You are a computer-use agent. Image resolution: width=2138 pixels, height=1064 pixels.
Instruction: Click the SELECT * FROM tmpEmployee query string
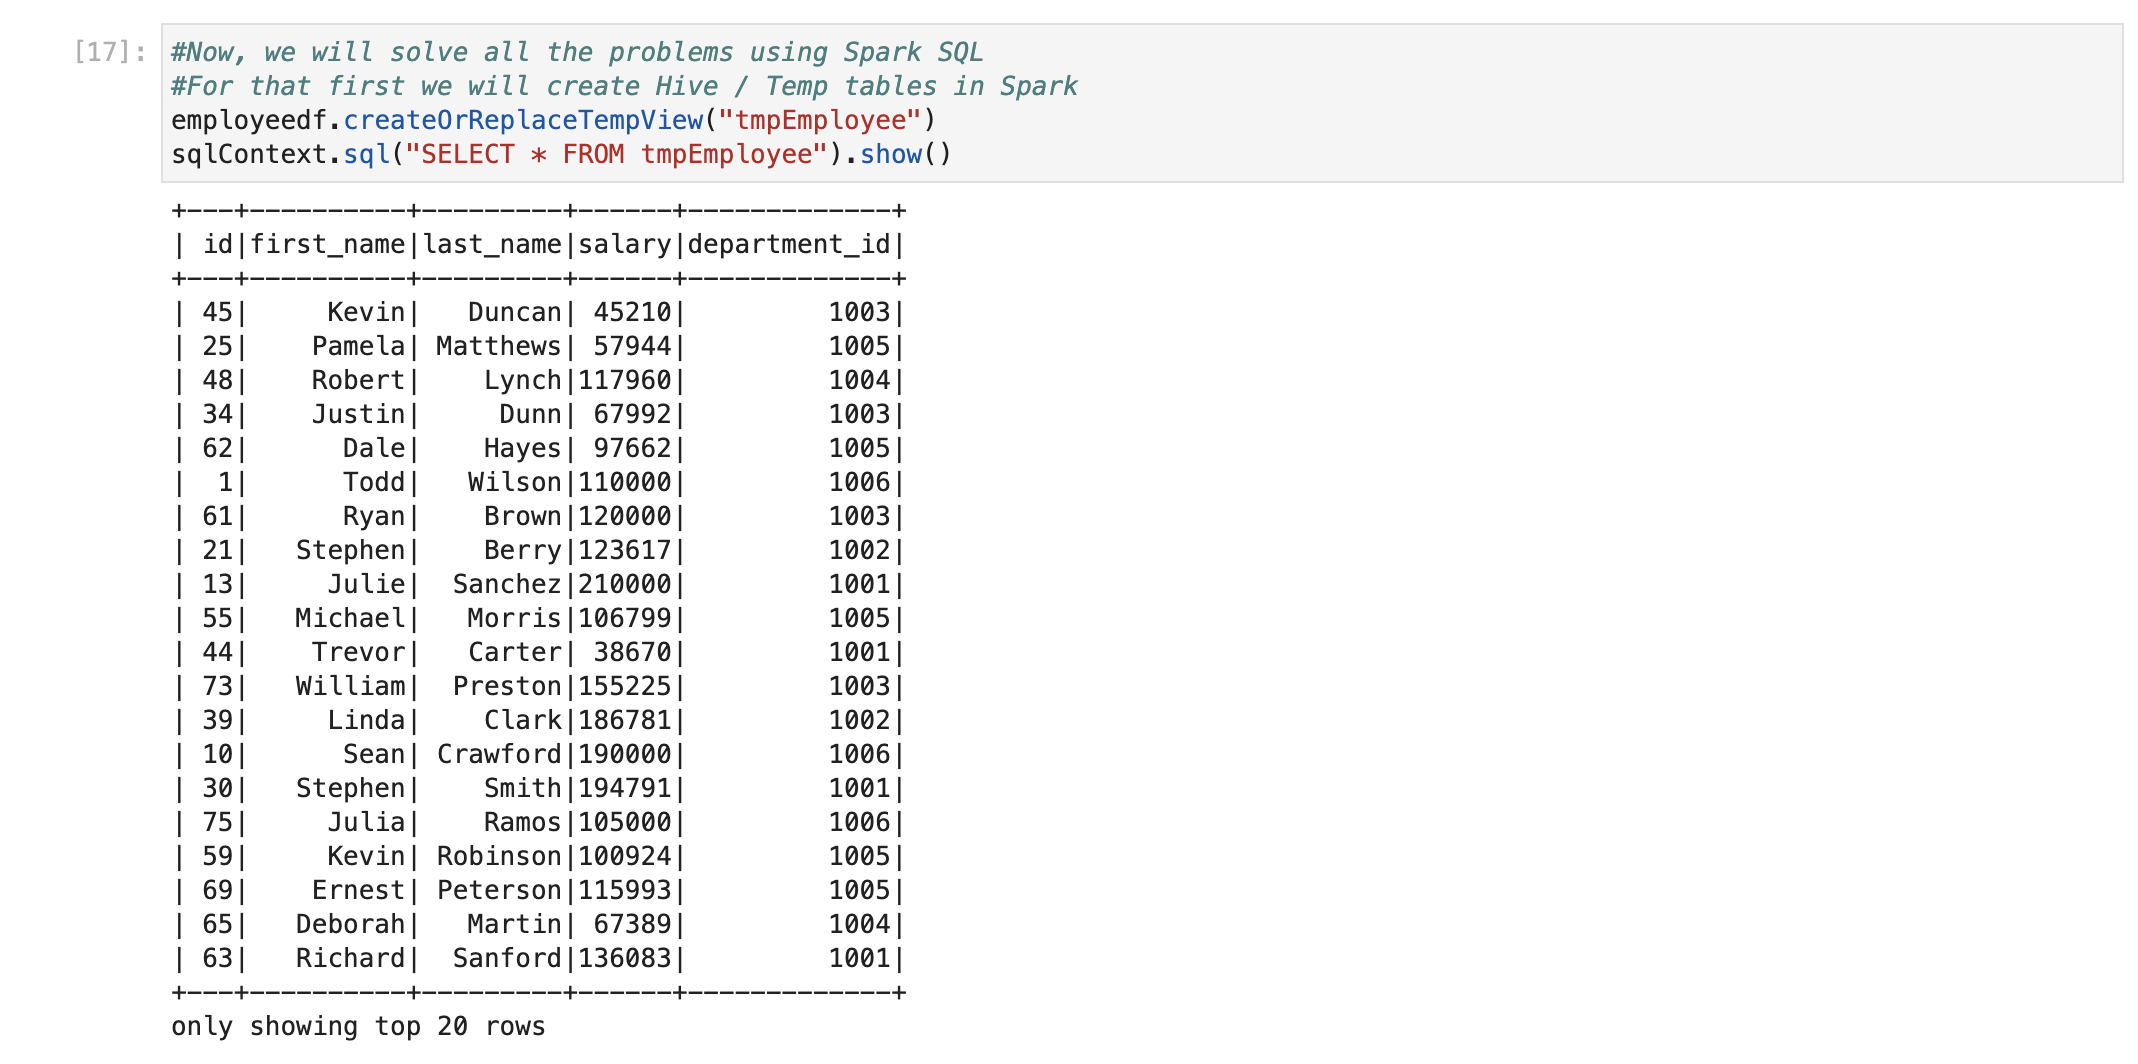tap(616, 154)
